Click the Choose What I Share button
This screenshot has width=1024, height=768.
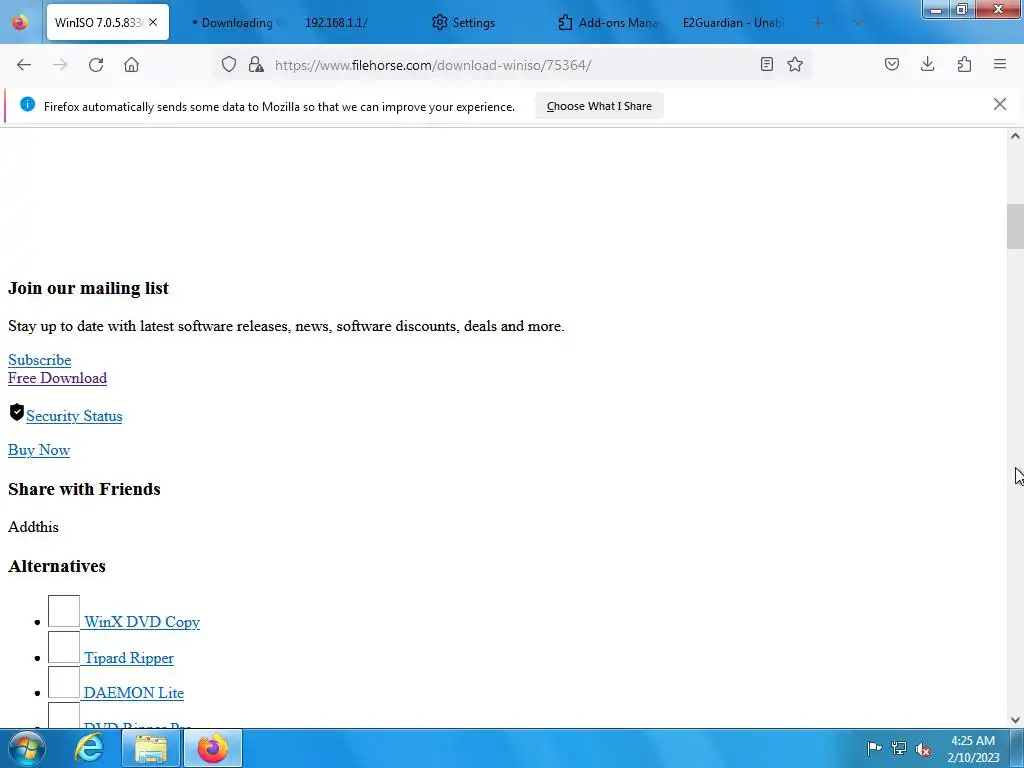[x=599, y=106]
